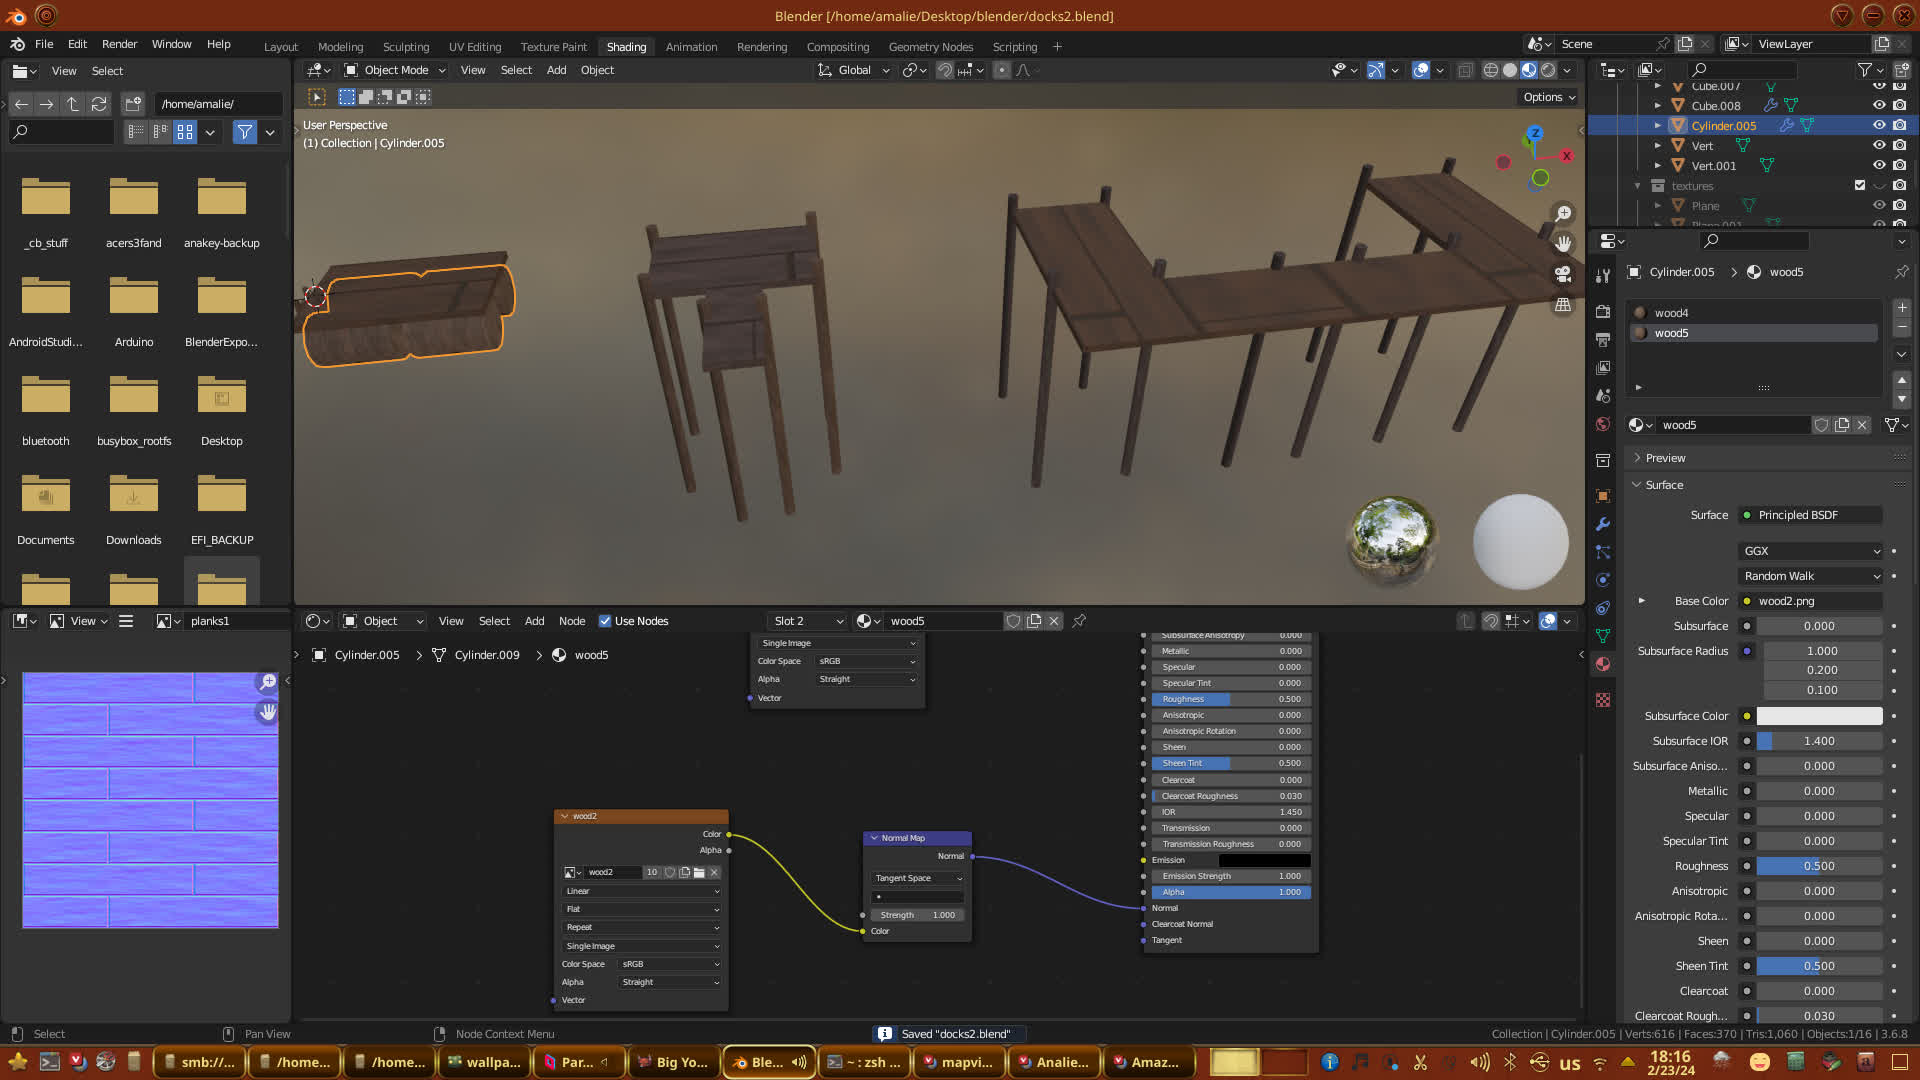1920x1080 pixels.
Task: Open the Modifier properties wrench tab
Action: click(x=1603, y=524)
